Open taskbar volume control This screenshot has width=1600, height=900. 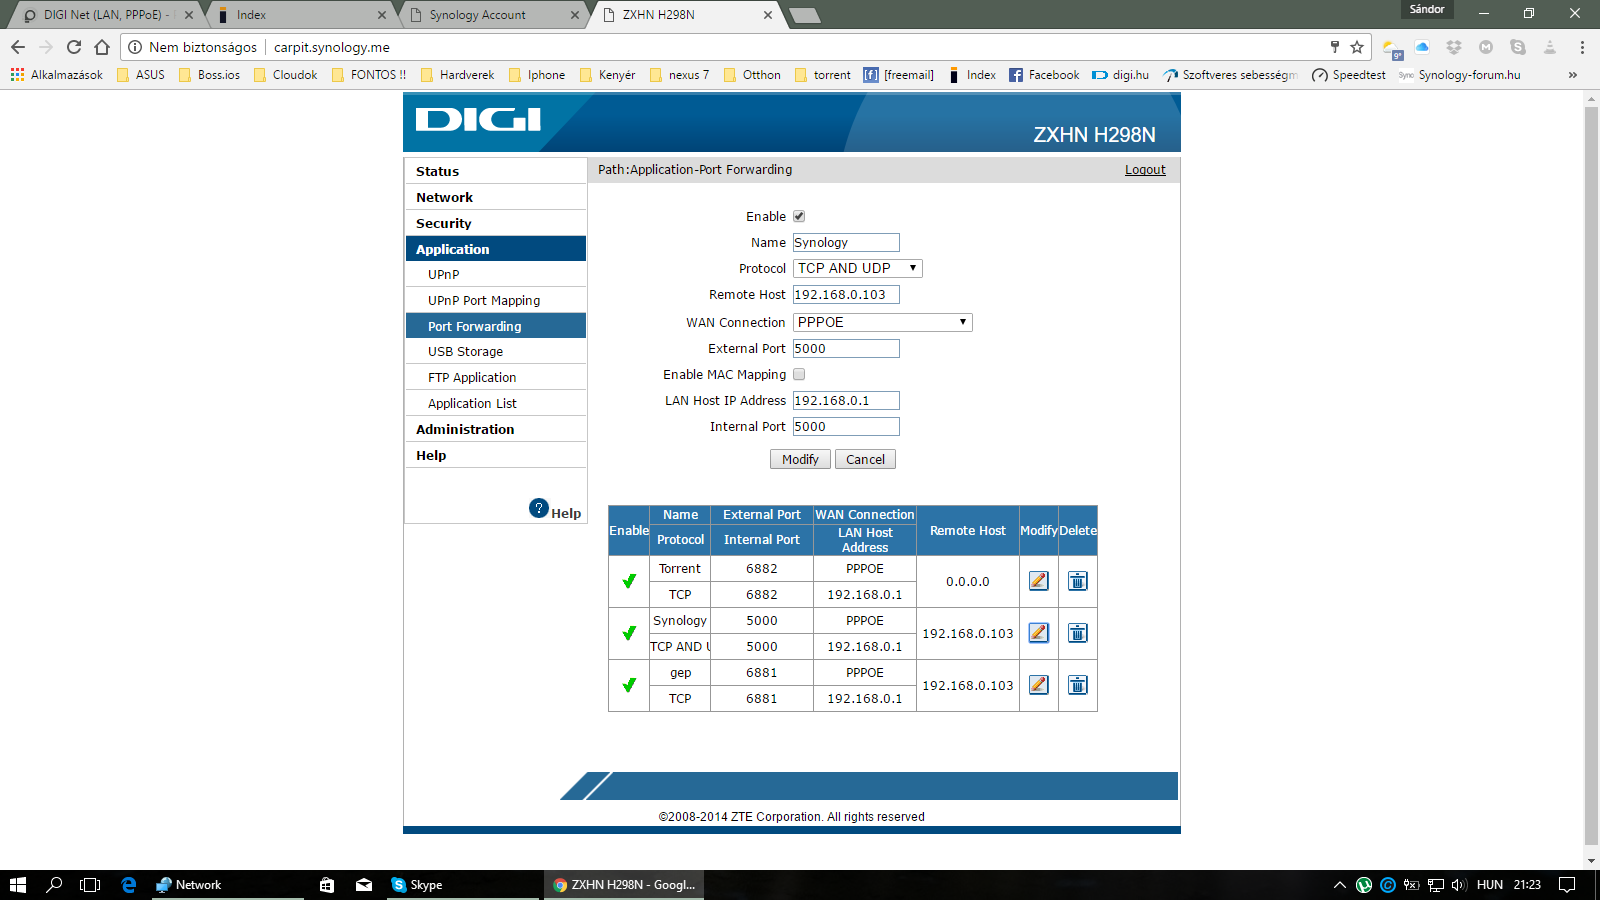point(1459,885)
